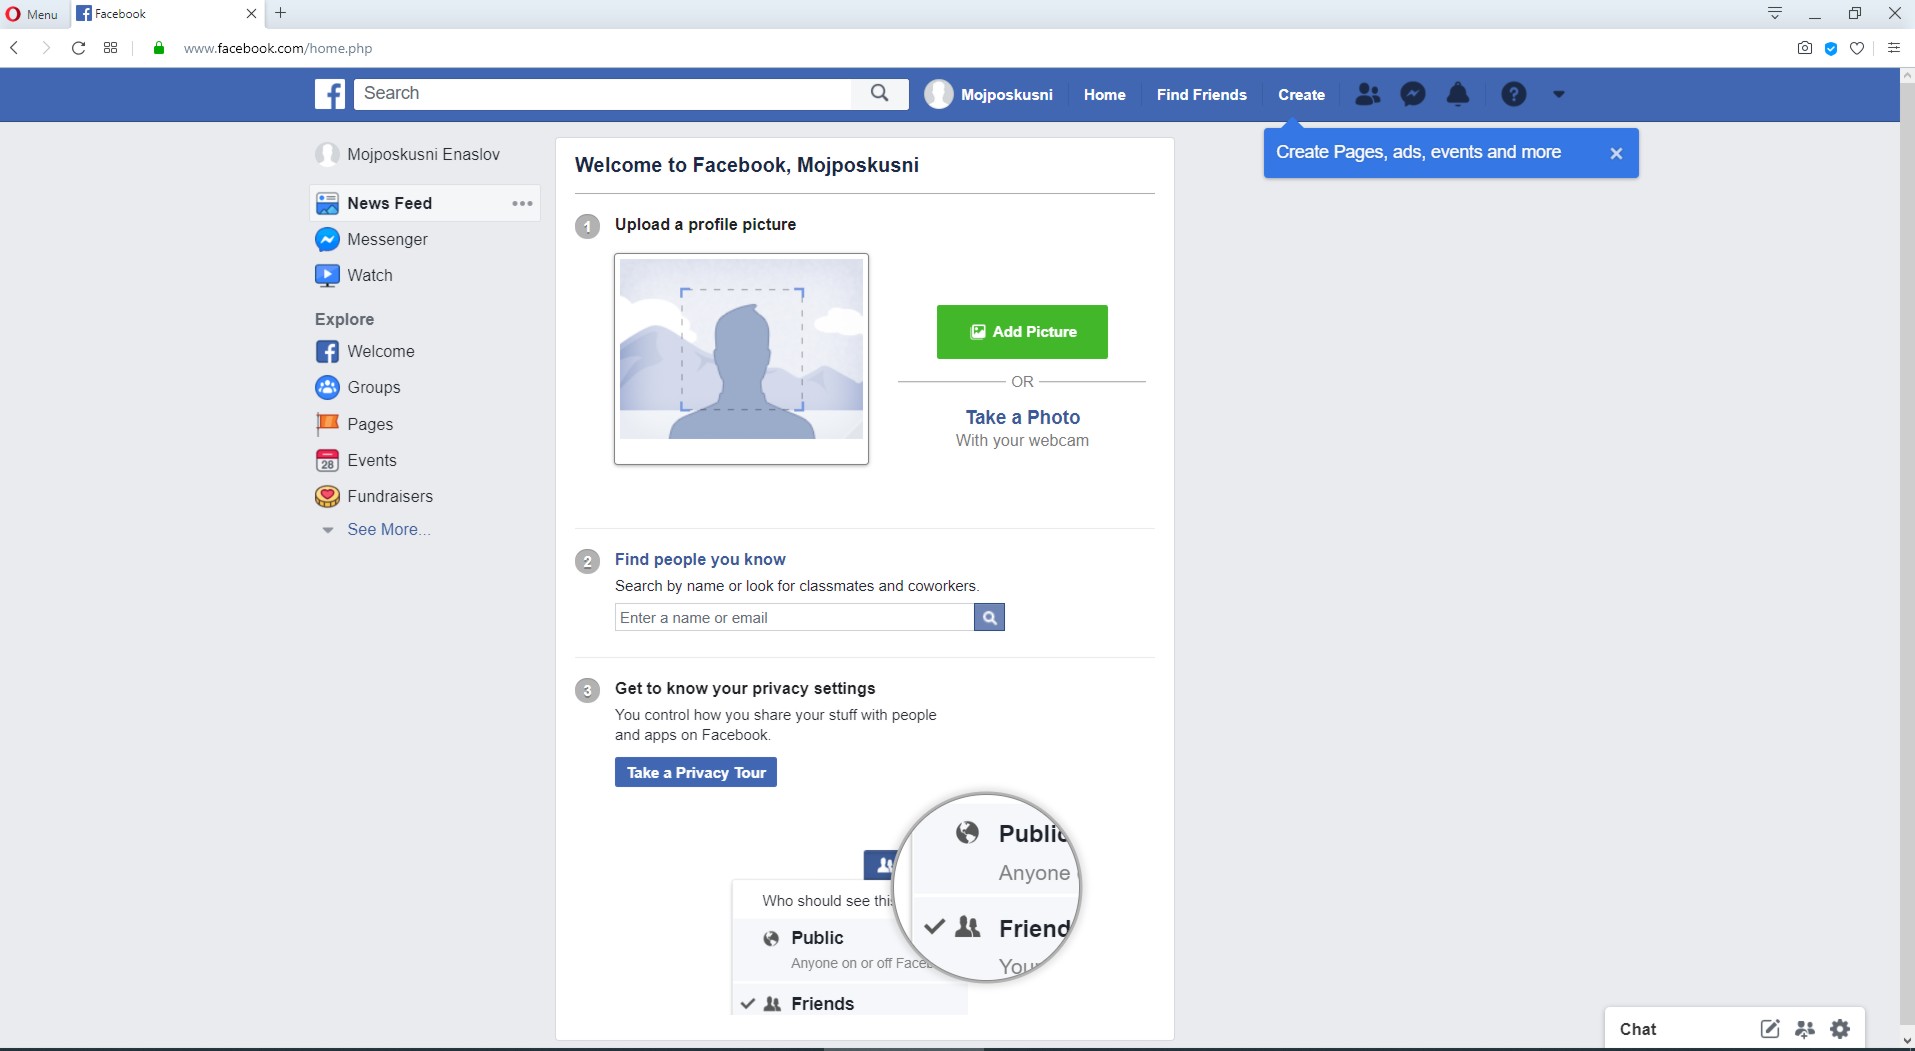Dismiss the Create Pages tooltip
Image resolution: width=1915 pixels, height=1051 pixels.
[1616, 153]
